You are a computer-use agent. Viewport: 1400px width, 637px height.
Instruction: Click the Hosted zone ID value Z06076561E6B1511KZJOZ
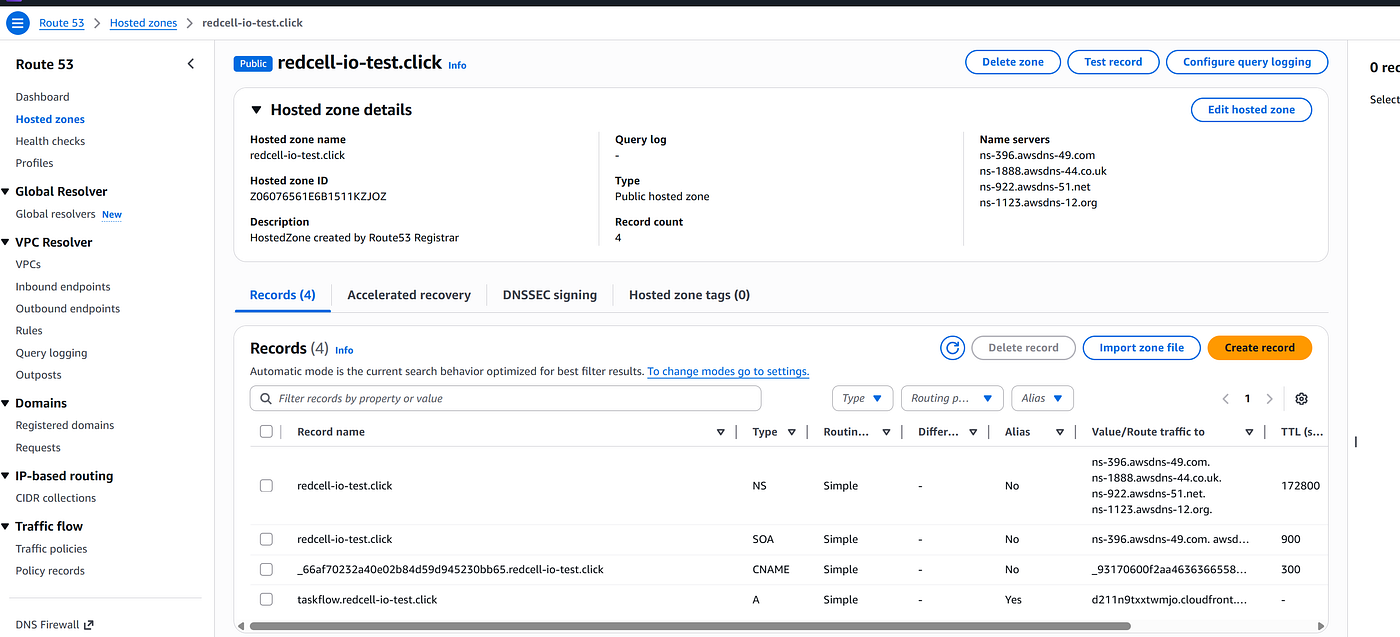point(318,197)
